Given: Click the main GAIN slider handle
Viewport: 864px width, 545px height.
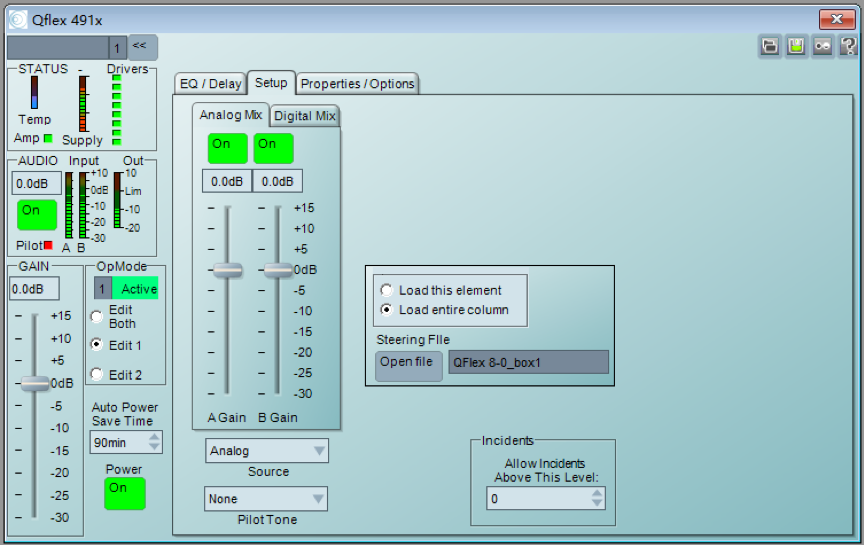Looking at the screenshot, I should (x=35, y=384).
